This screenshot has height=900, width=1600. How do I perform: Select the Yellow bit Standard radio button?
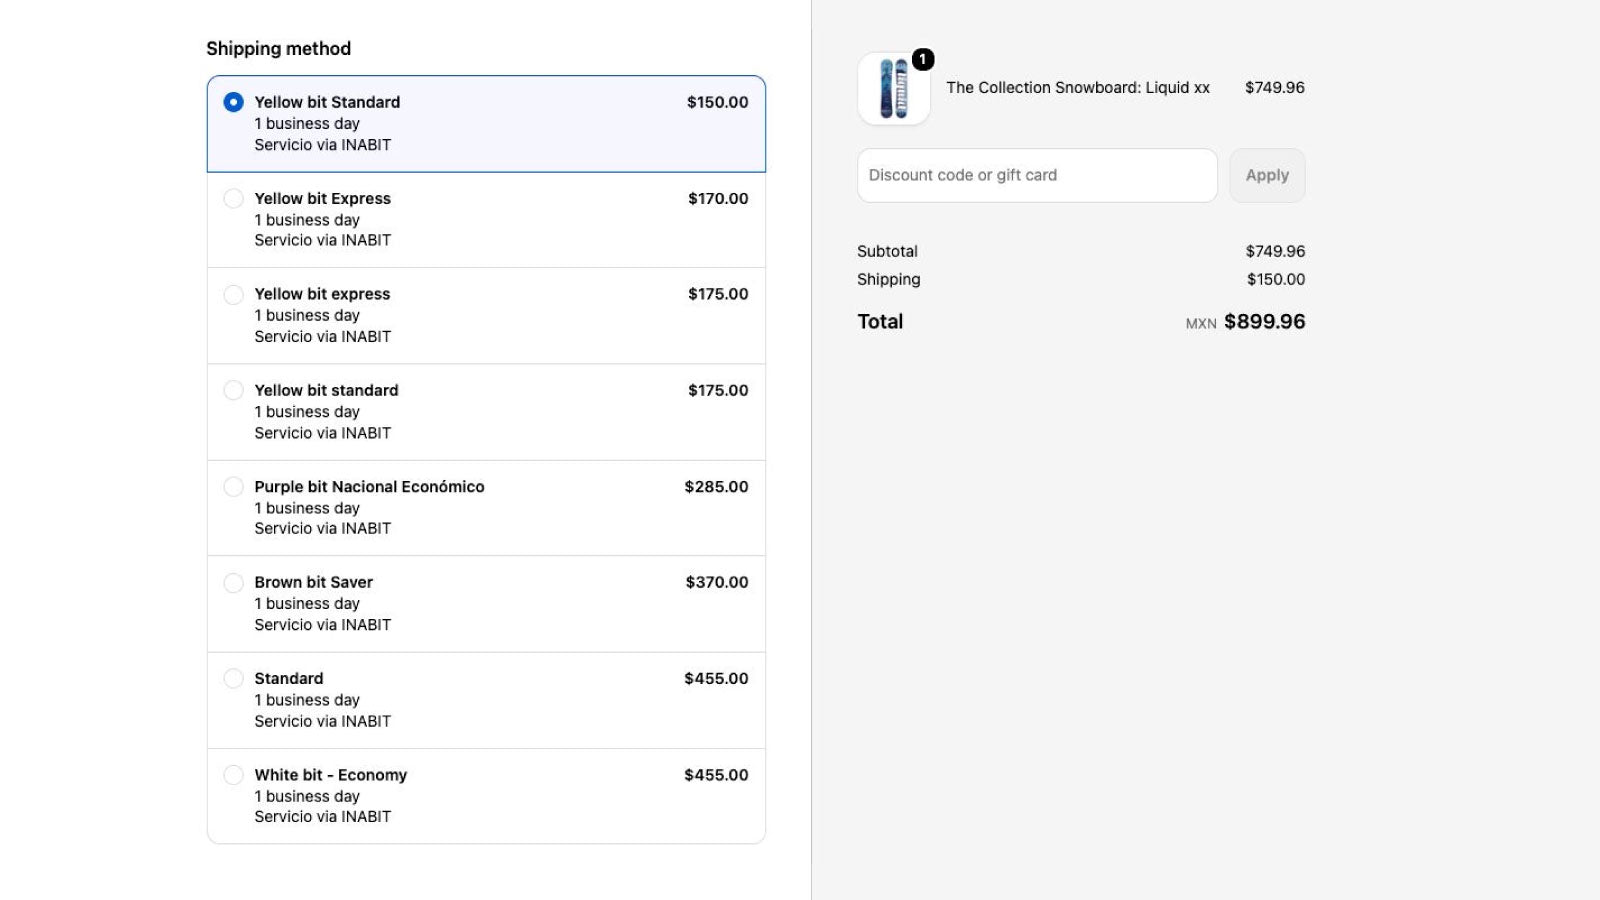click(233, 102)
